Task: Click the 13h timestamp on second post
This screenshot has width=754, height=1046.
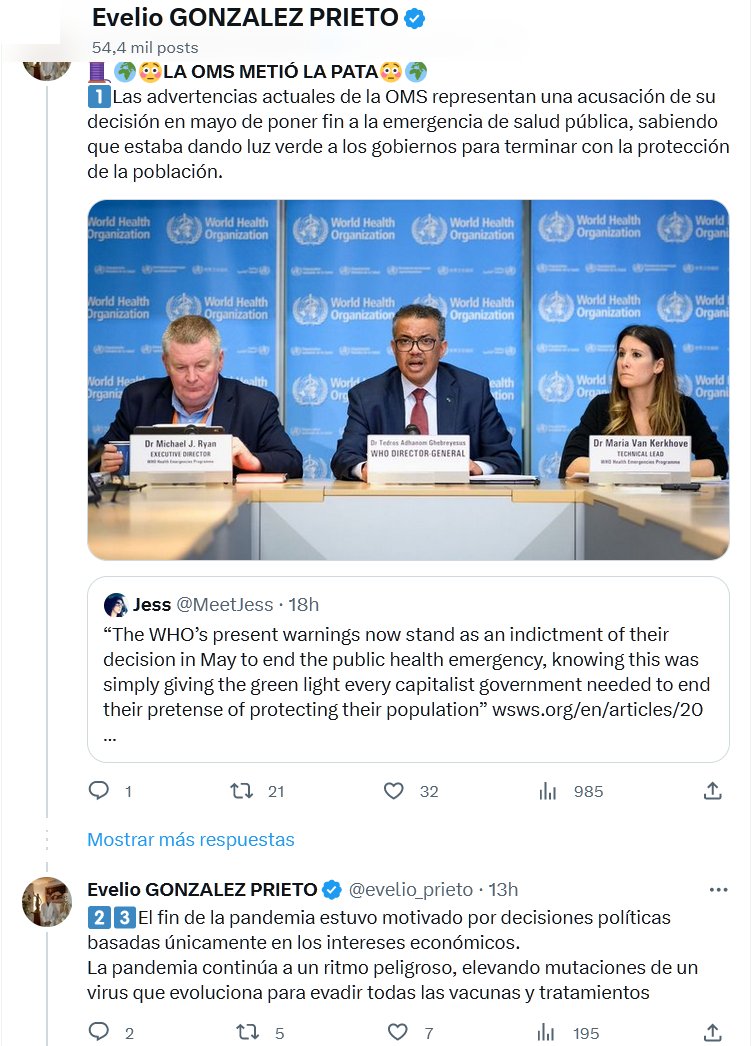Action: (503, 889)
